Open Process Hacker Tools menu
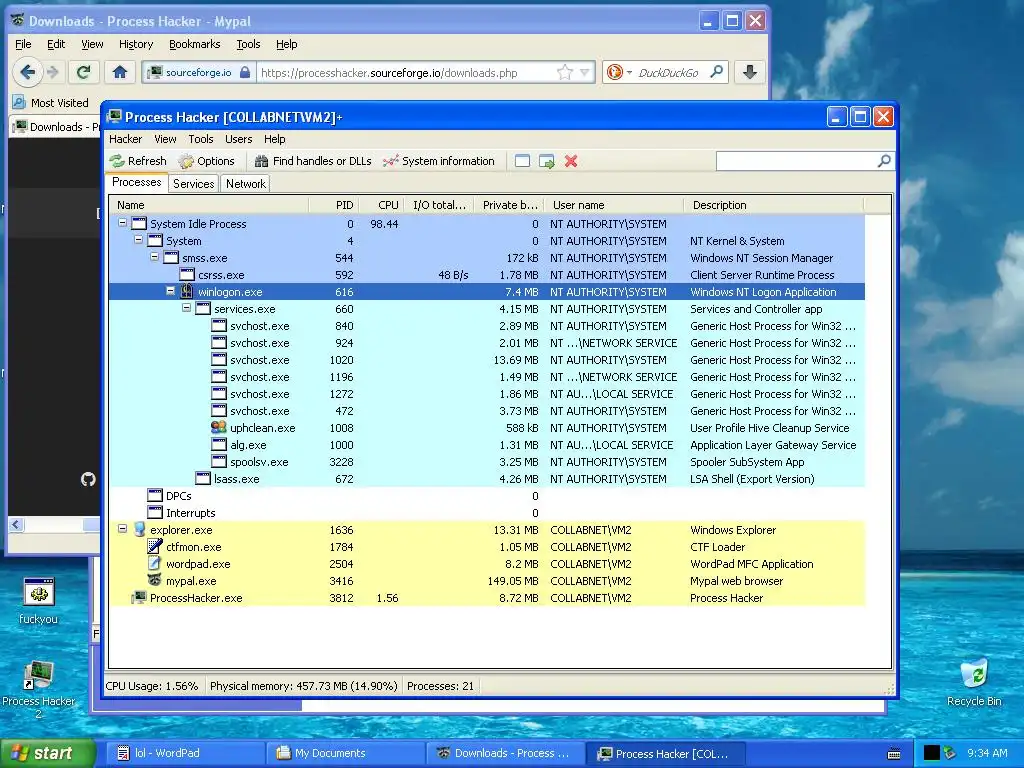This screenshot has width=1024, height=768. click(201, 139)
